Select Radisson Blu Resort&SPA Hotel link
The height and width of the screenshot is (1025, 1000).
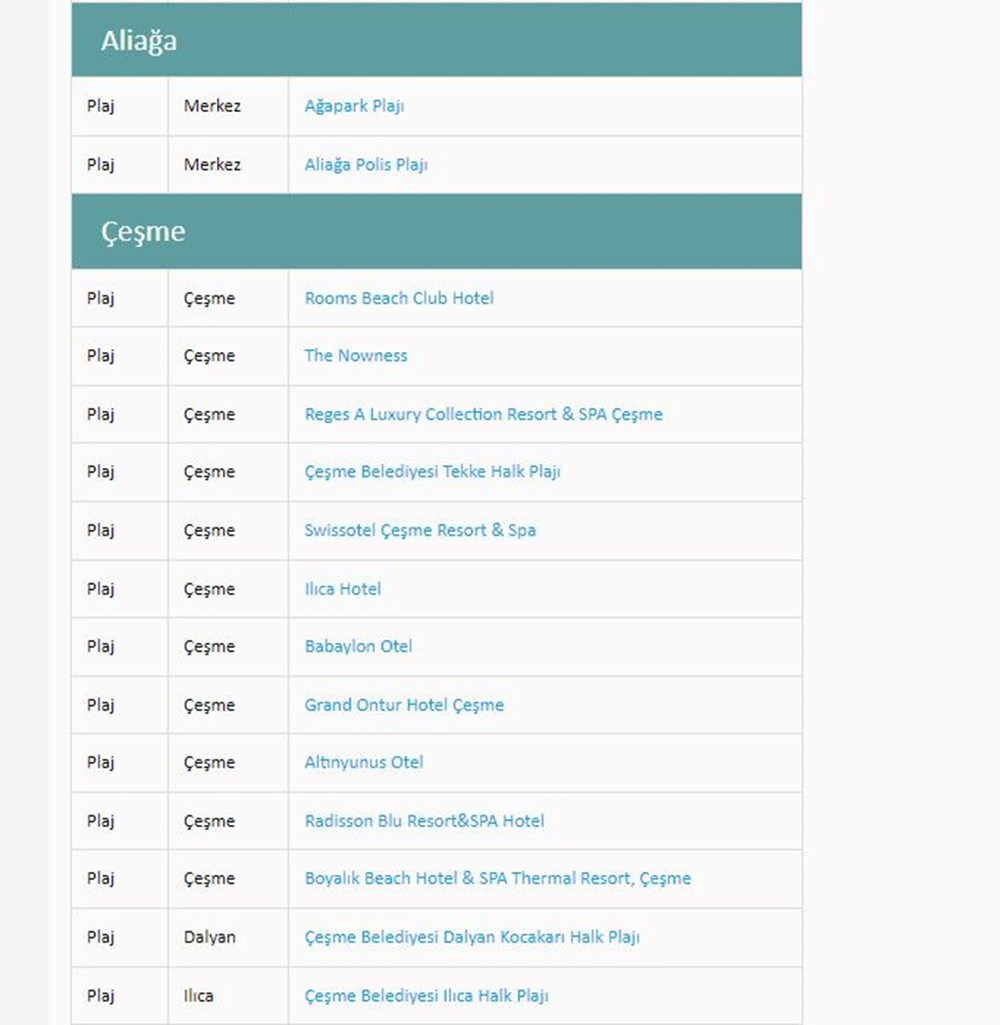point(424,821)
